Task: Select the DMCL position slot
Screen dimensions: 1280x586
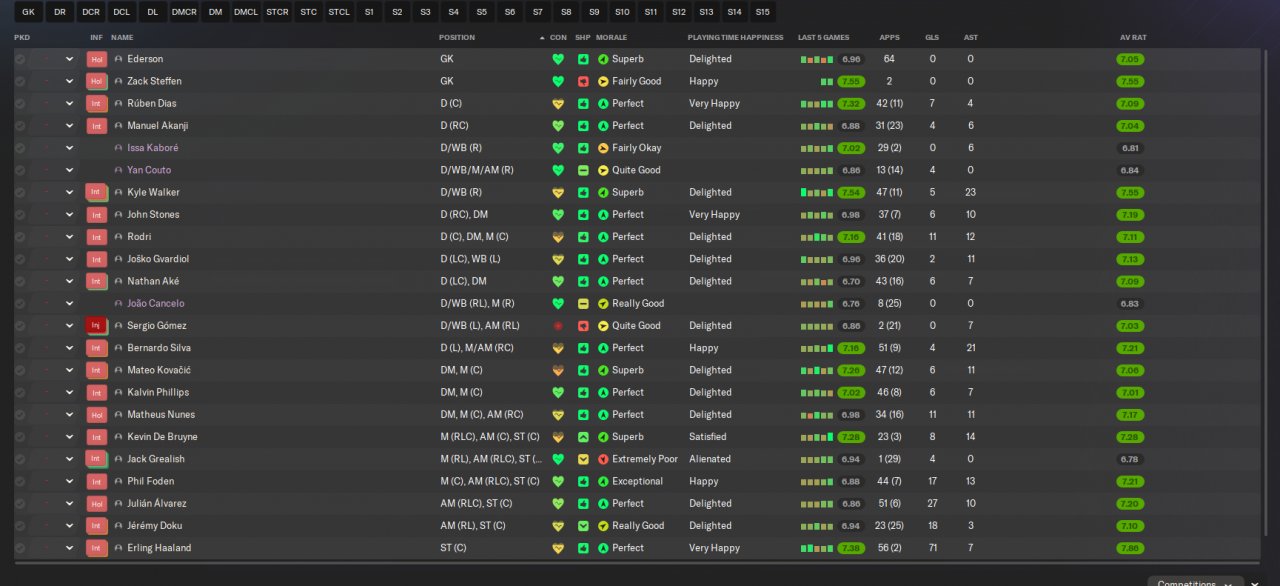Action: pos(245,12)
